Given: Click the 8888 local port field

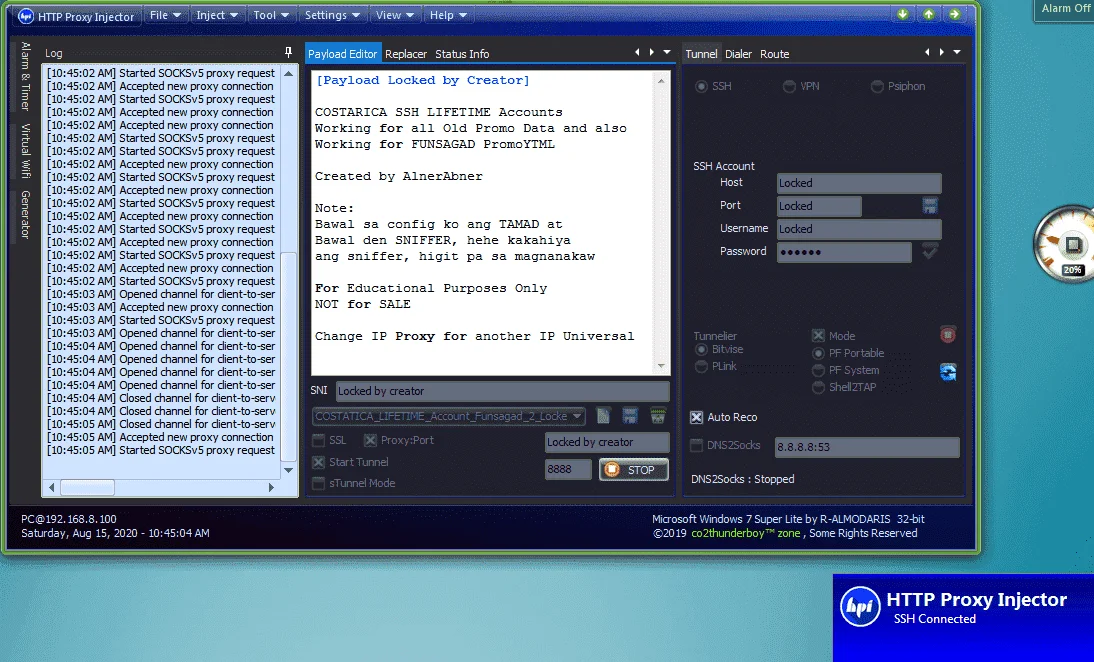Looking at the screenshot, I should (x=568, y=469).
